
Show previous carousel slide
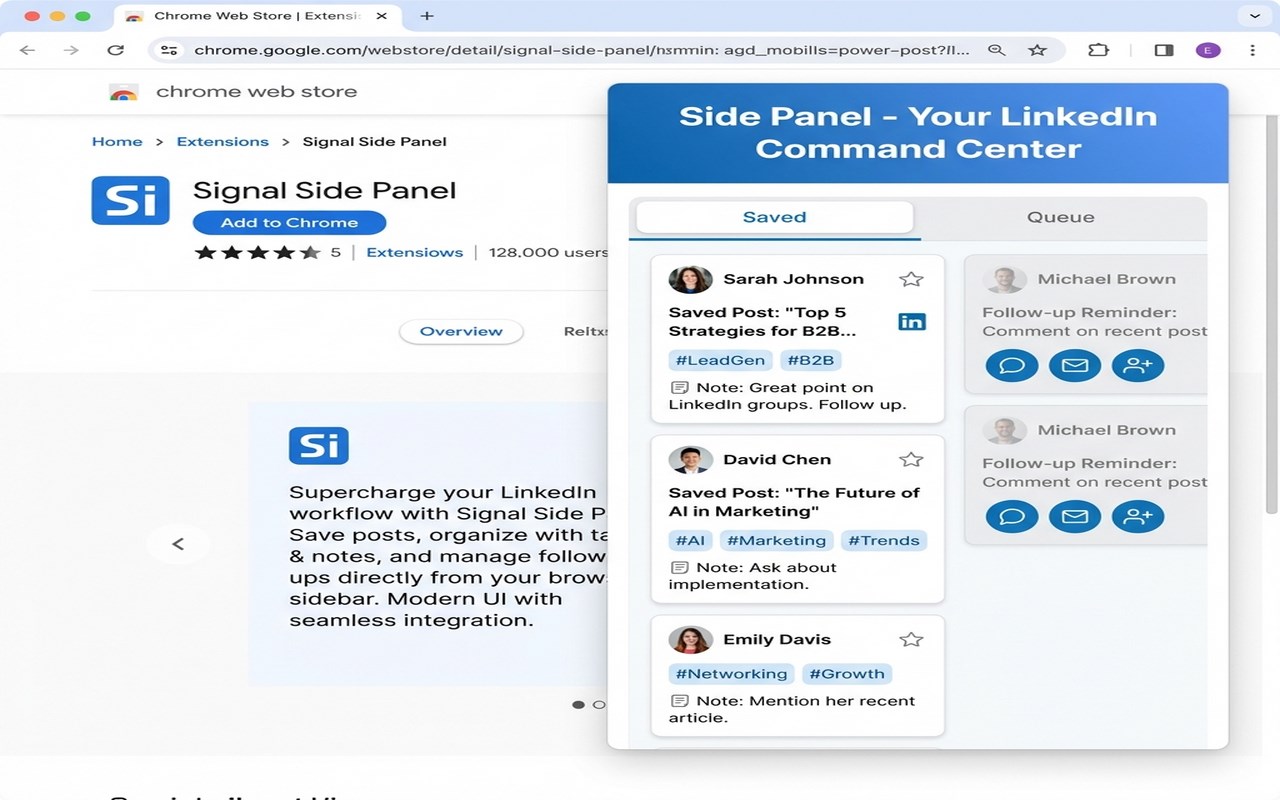click(178, 544)
